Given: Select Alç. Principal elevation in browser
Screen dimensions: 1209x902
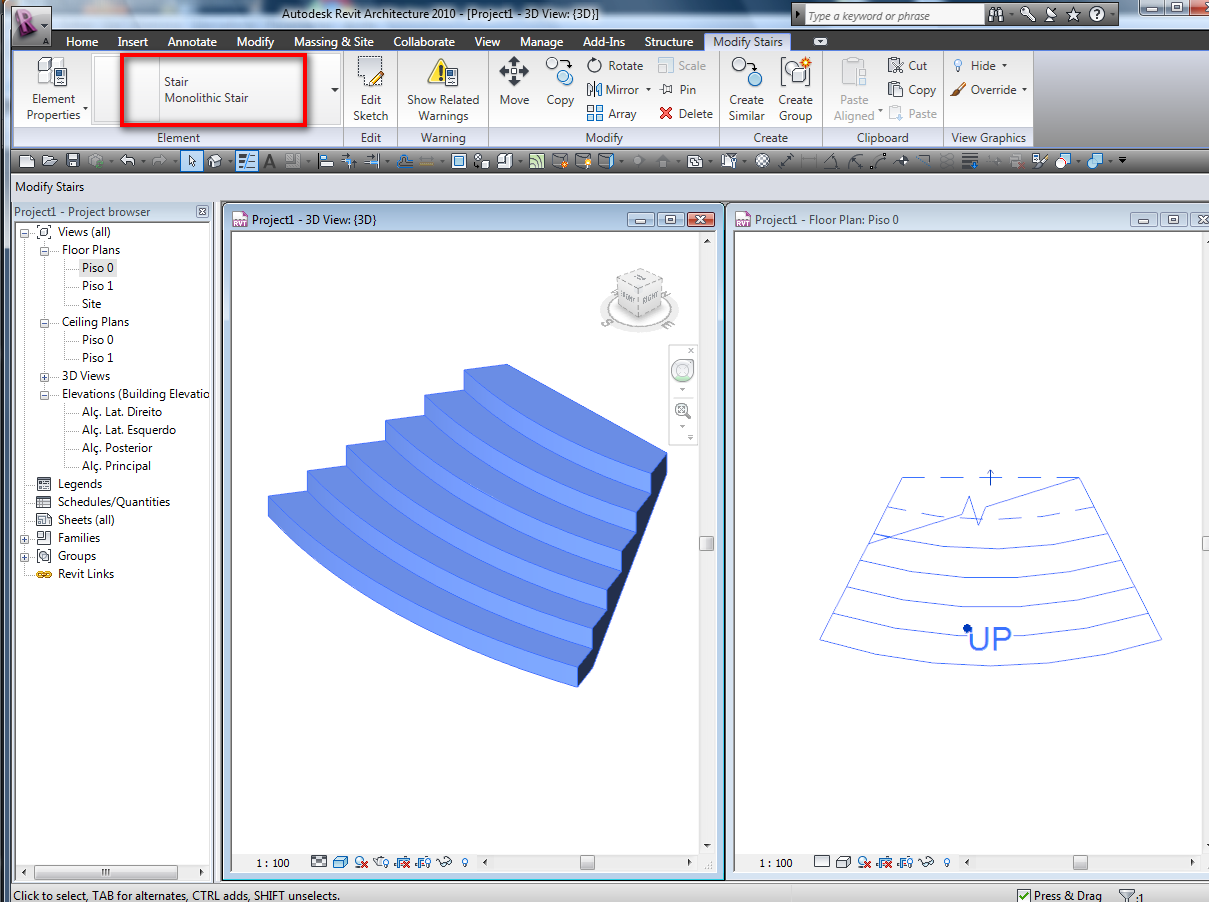Looking at the screenshot, I should point(116,466).
